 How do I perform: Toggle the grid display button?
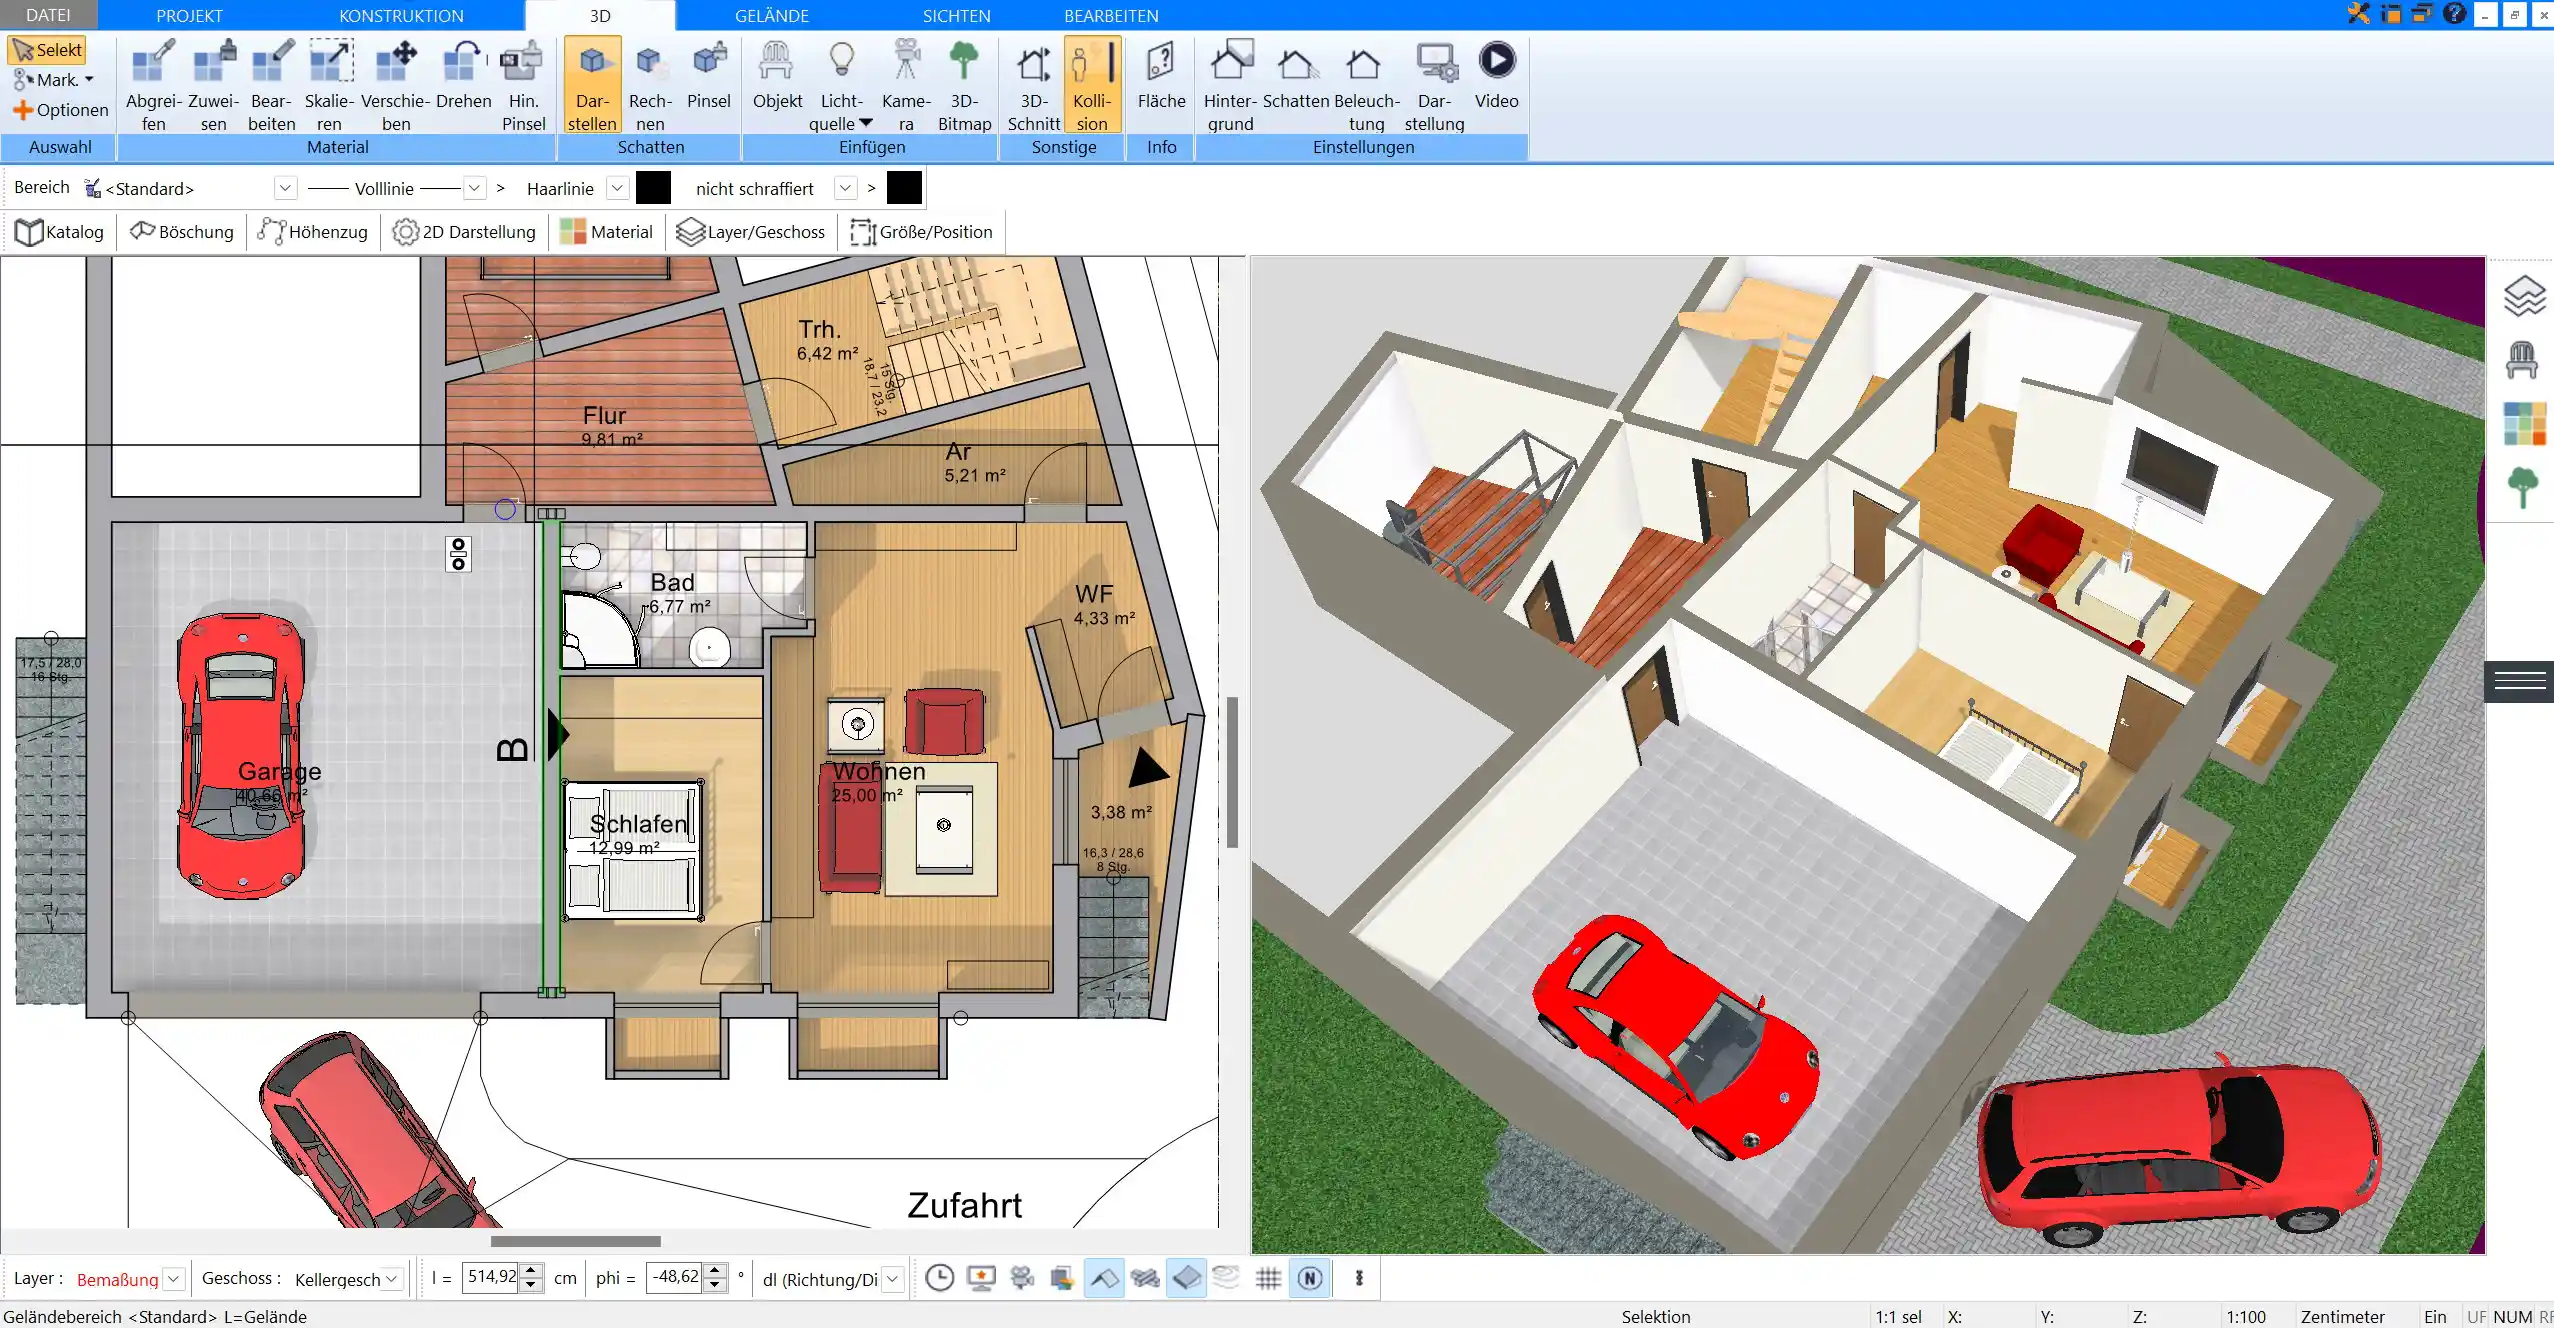click(x=1268, y=1278)
